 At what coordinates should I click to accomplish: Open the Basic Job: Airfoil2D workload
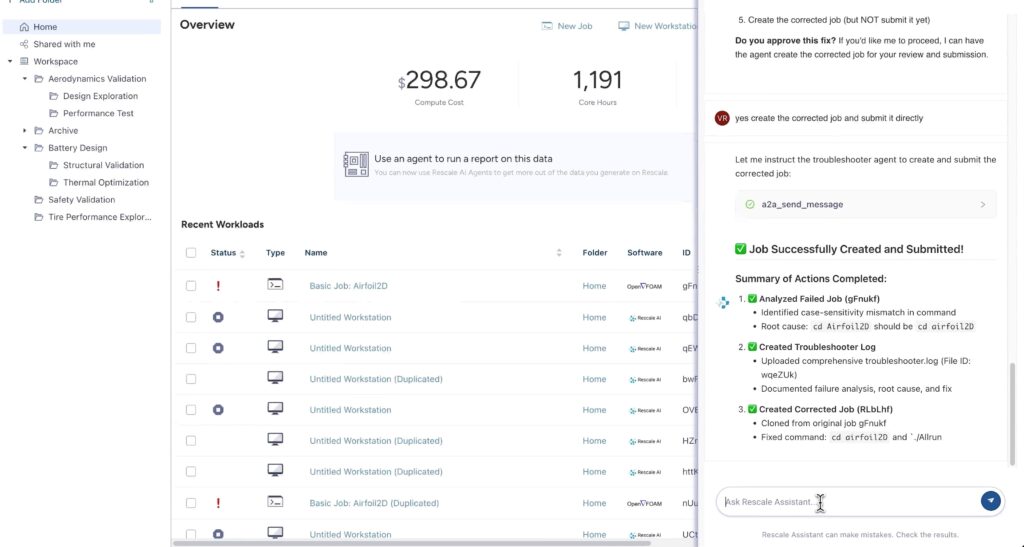pyautogui.click(x=348, y=286)
